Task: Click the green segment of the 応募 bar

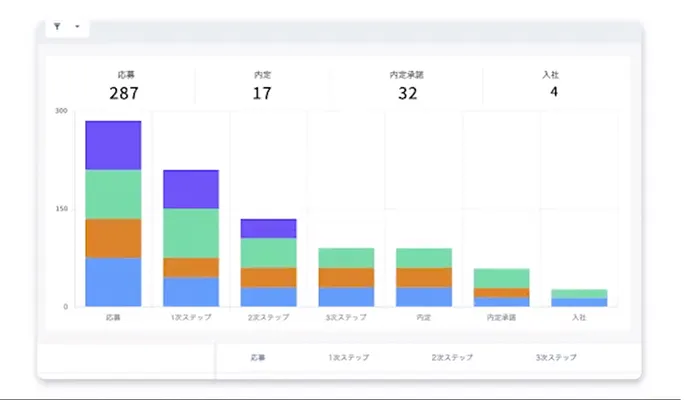Action: (x=113, y=194)
